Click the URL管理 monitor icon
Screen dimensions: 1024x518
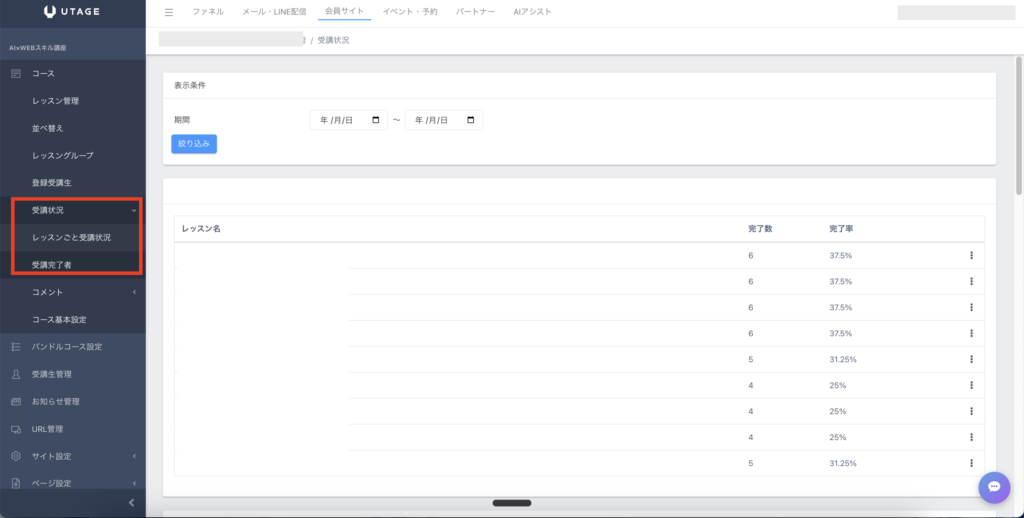[x=16, y=429]
